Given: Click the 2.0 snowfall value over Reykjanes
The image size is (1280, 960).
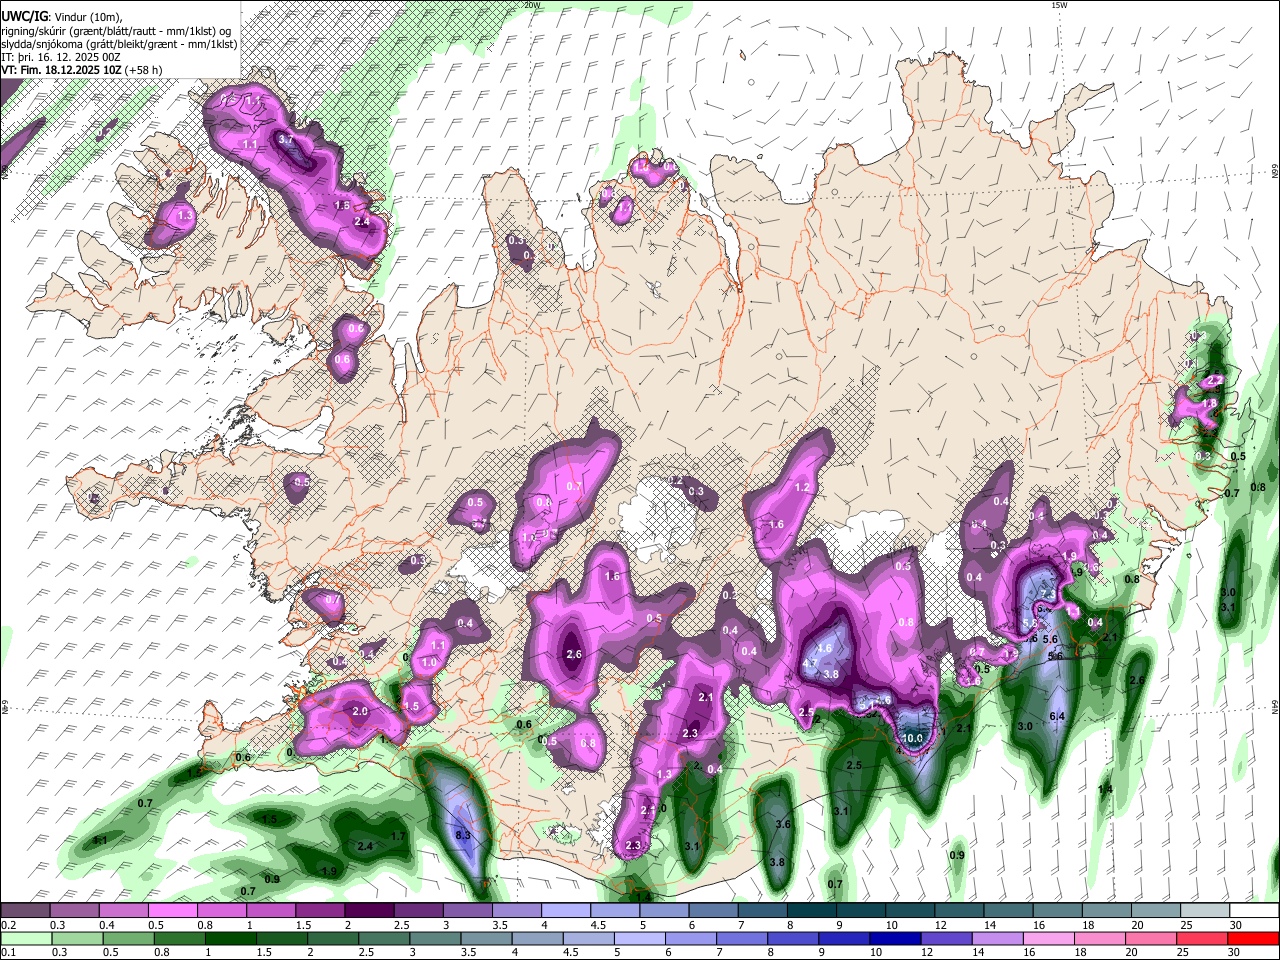Looking at the screenshot, I should tap(360, 711).
